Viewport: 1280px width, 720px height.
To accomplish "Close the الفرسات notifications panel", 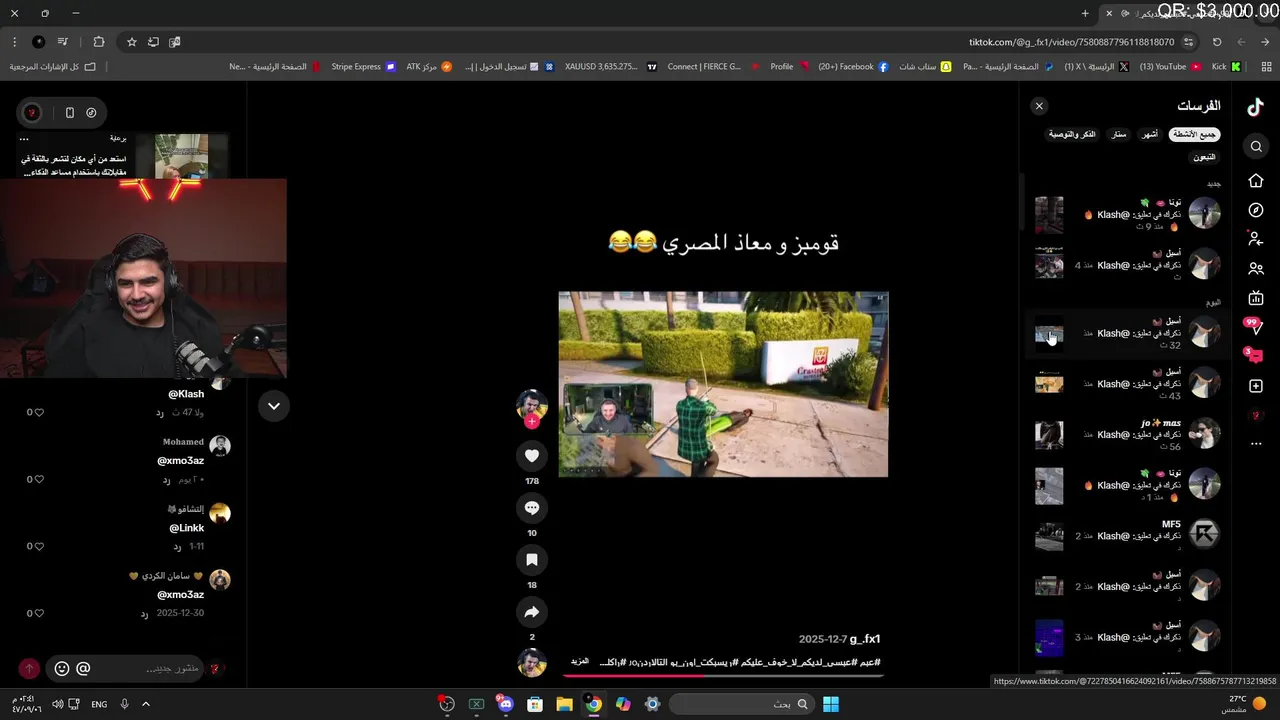I will (1039, 106).
